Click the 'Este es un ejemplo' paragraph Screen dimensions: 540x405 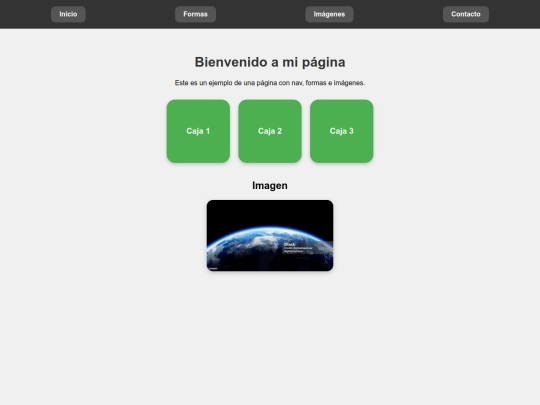click(270, 83)
